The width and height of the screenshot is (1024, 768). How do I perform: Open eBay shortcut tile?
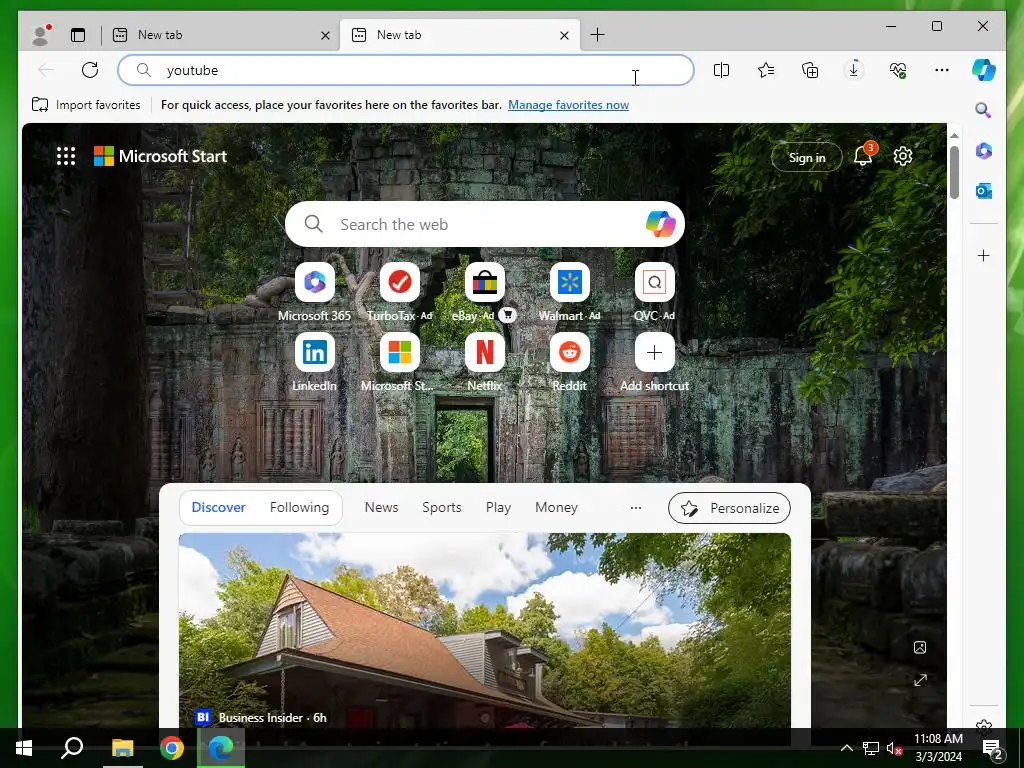(485, 282)
